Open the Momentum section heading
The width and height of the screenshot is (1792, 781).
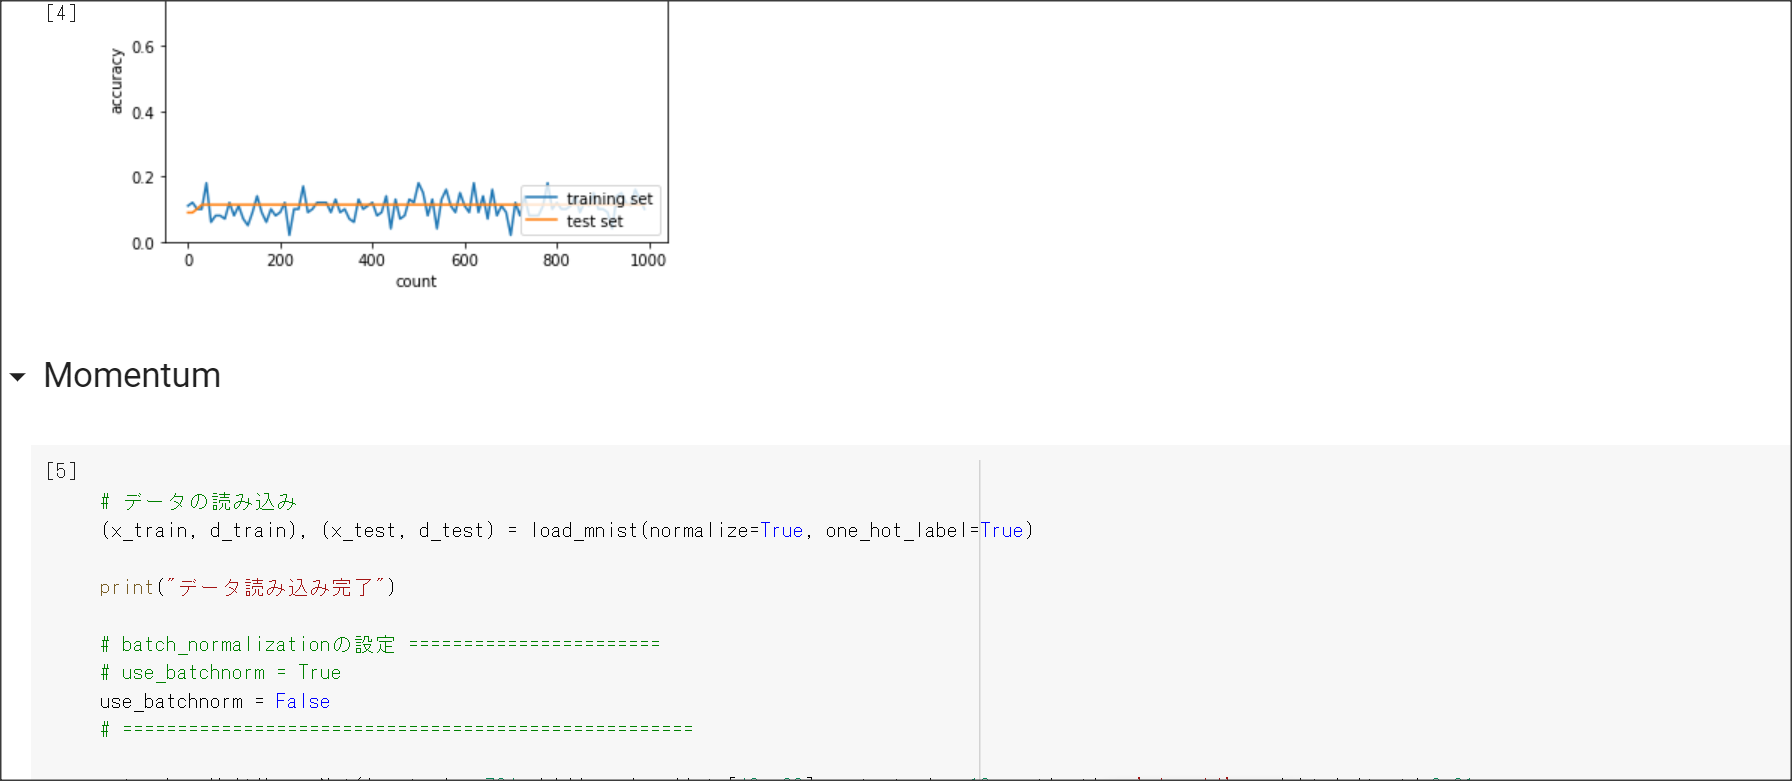click(x=132, y=376)
